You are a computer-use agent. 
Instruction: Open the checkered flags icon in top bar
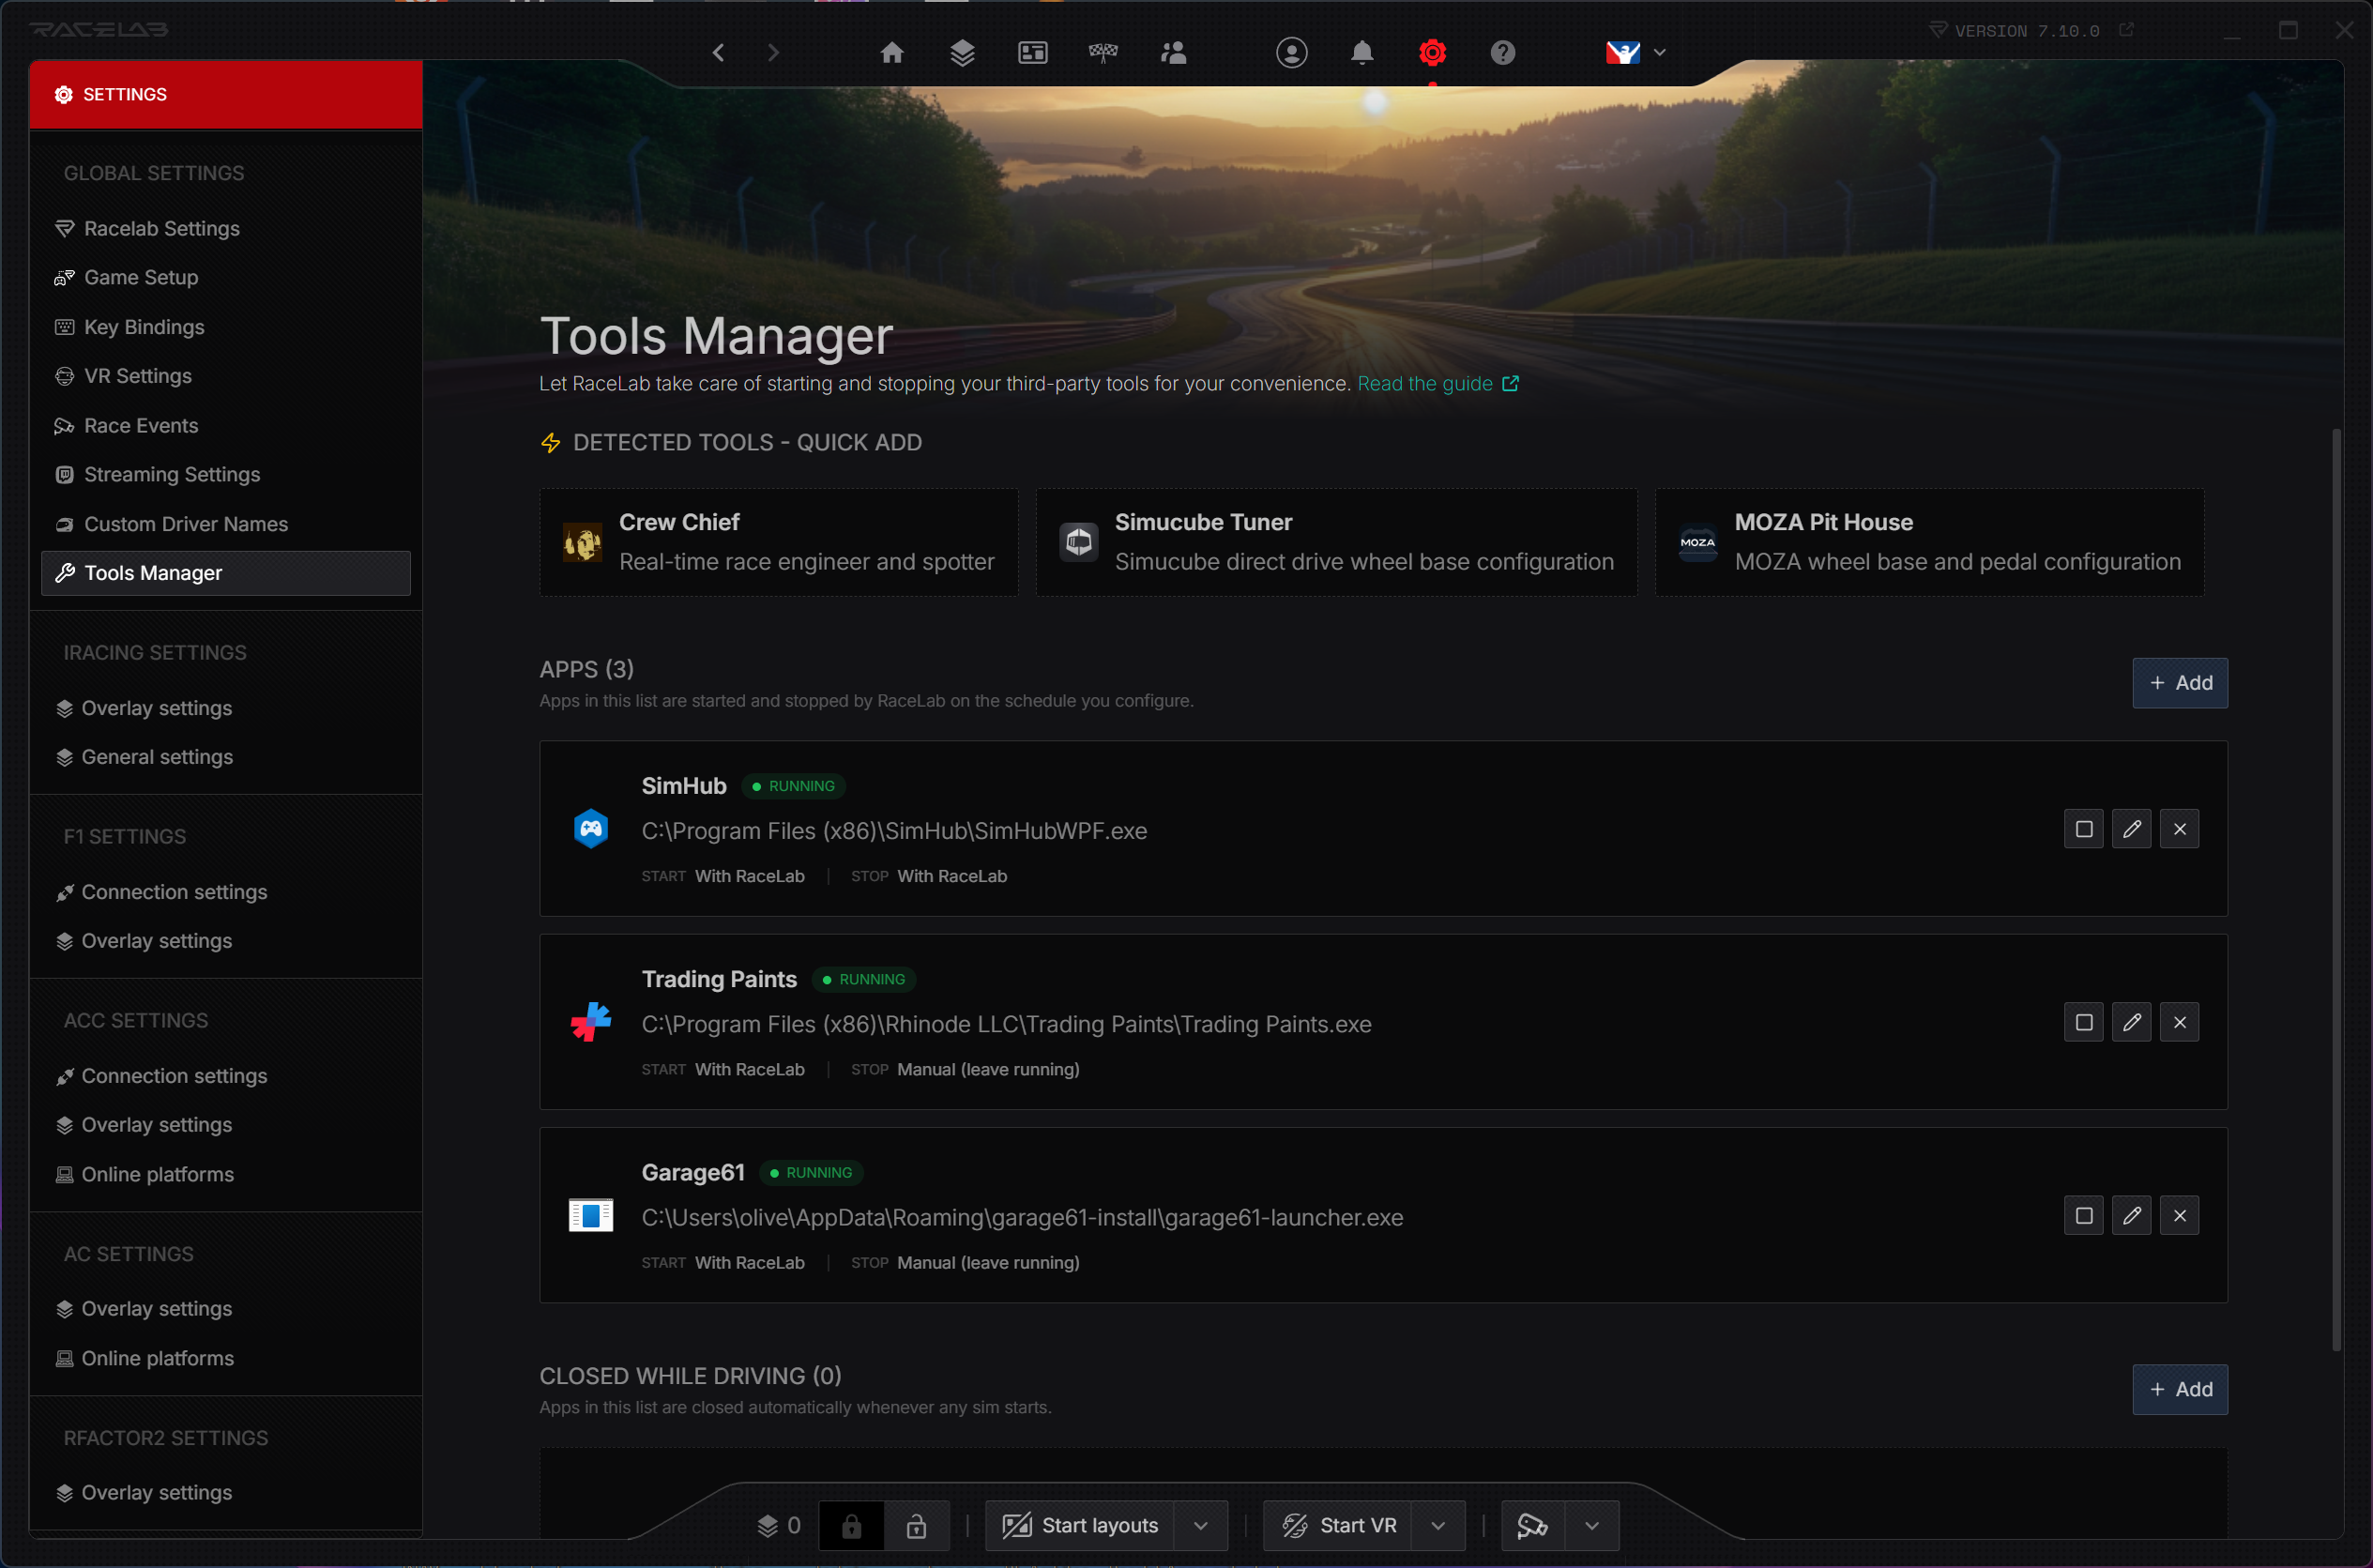pos(1103,52)
